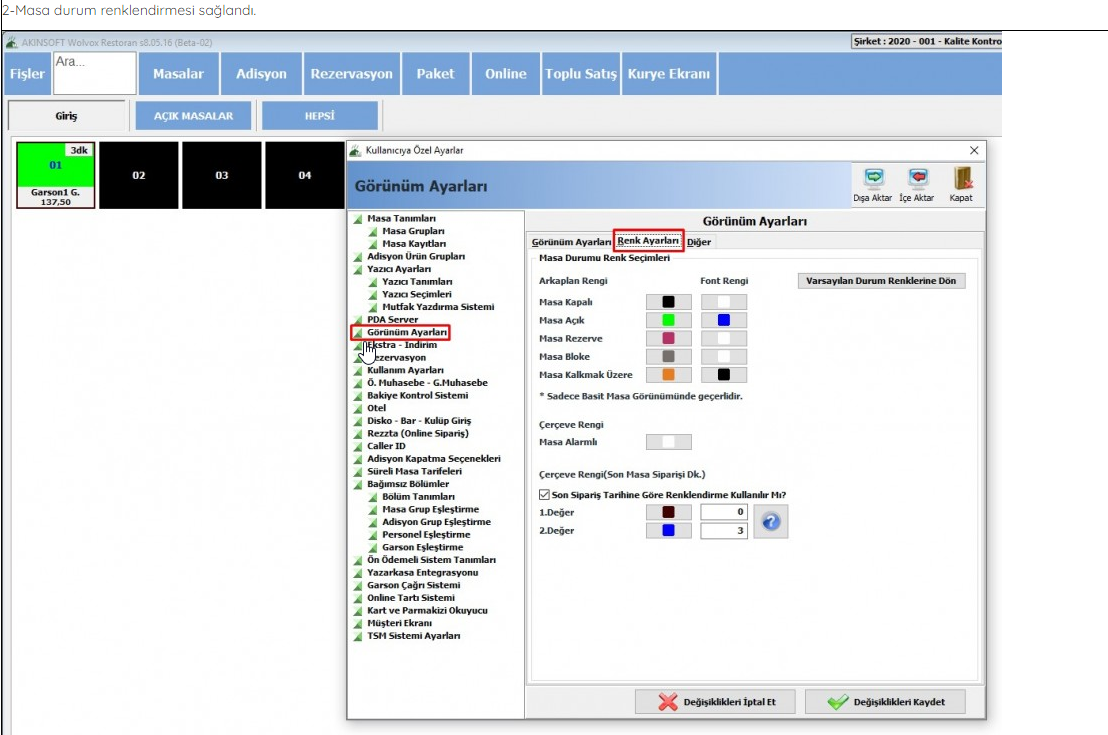Select Masa Kayıtları tree item
Viewport: 1108px width, 735px height.
pos(414,244)
